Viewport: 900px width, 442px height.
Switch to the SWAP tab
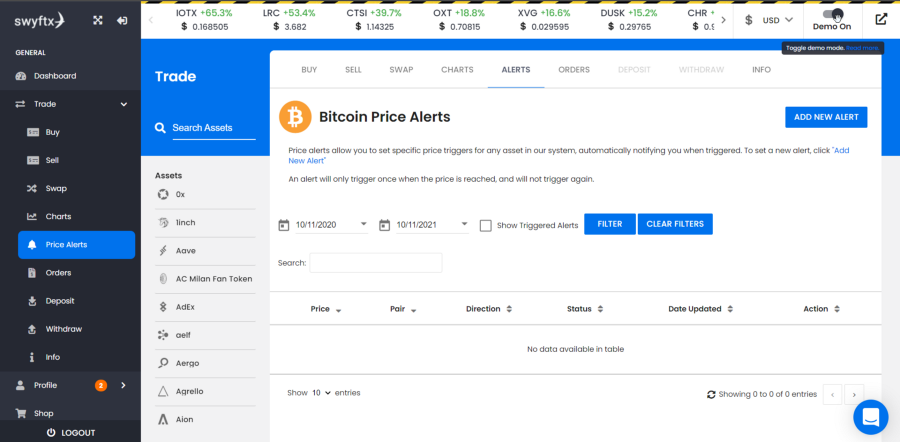point(401,69)
